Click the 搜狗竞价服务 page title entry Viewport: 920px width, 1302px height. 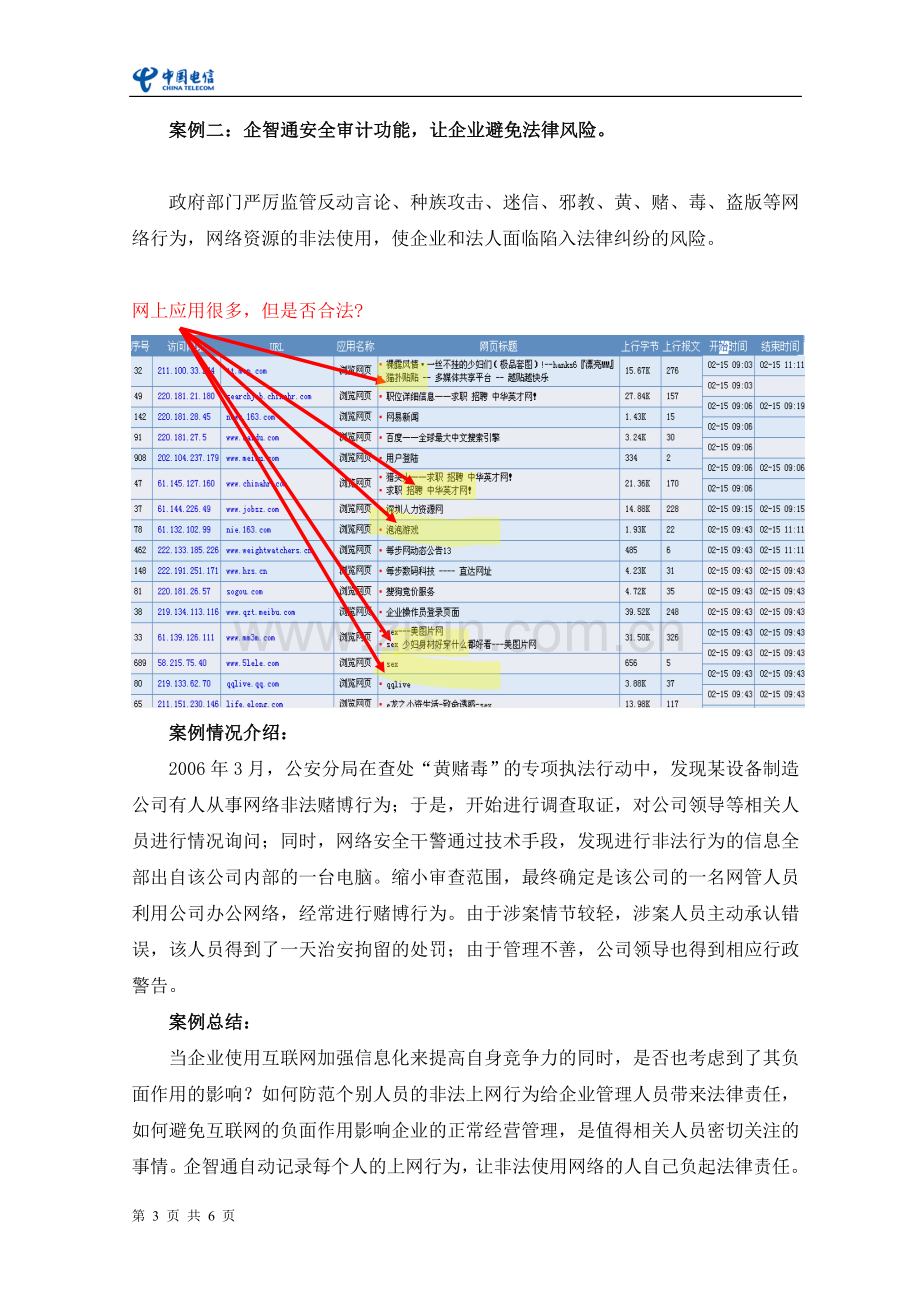point(411,592)
